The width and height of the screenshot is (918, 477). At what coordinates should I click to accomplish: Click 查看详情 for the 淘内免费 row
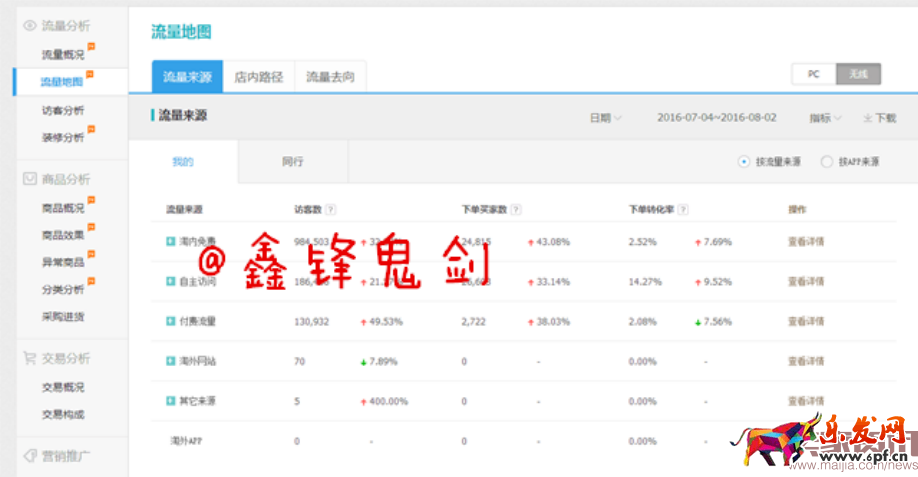[x=805, y=242]
